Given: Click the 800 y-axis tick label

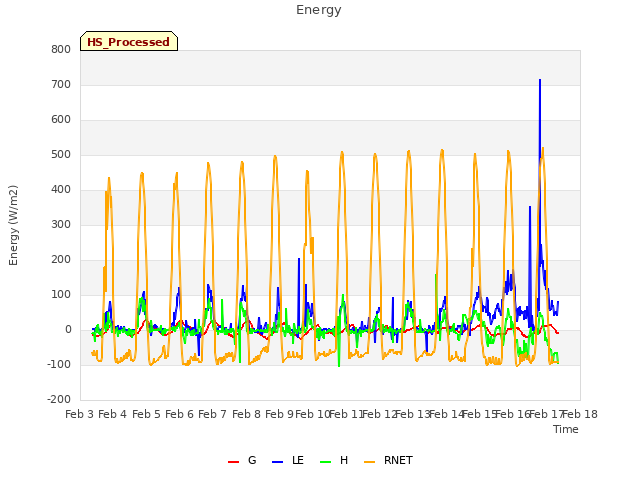Looking at the screenshot, I should coord(61,49).
